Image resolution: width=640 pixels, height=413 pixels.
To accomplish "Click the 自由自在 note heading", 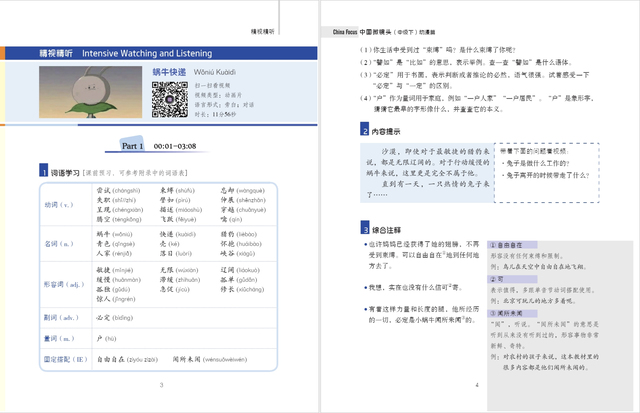I will click(513, 245).
